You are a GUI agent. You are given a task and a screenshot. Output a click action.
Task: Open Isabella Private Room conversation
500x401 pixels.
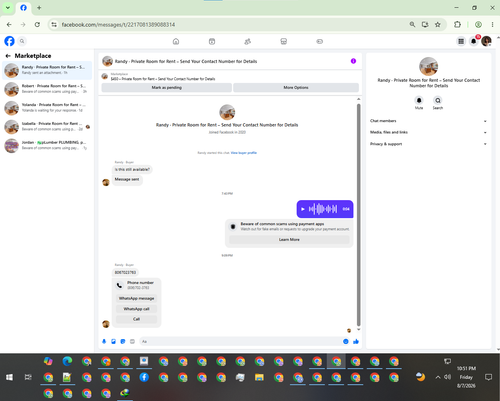click(x=47, y=126)
